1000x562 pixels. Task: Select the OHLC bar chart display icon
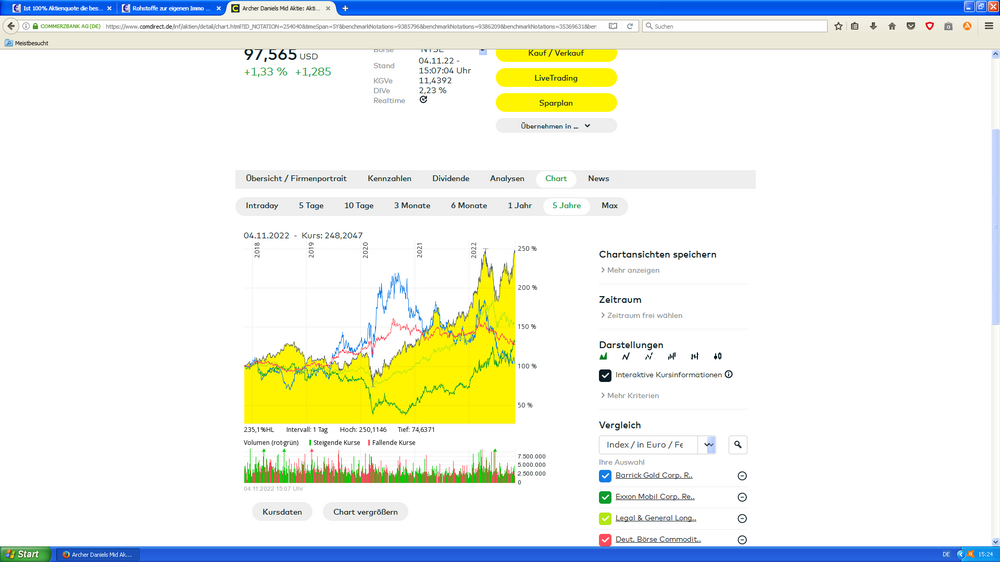(695, 357)
